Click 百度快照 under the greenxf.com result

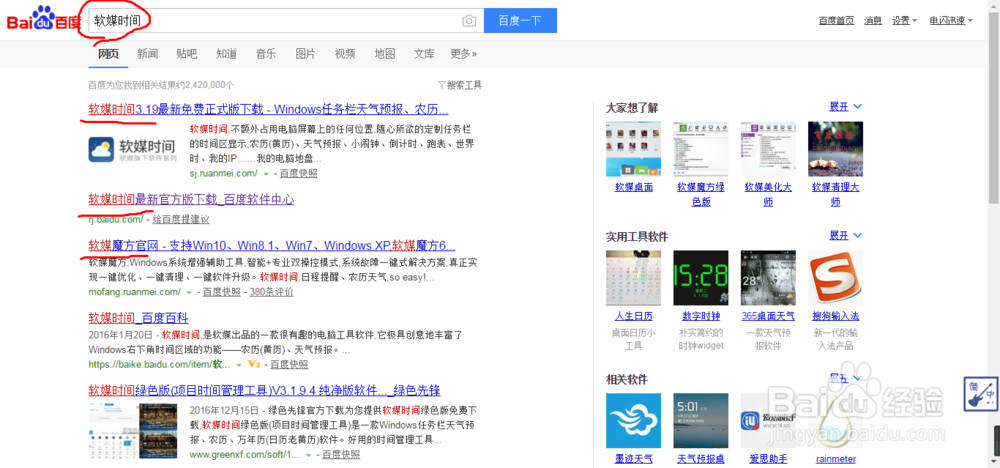(341, 455)
